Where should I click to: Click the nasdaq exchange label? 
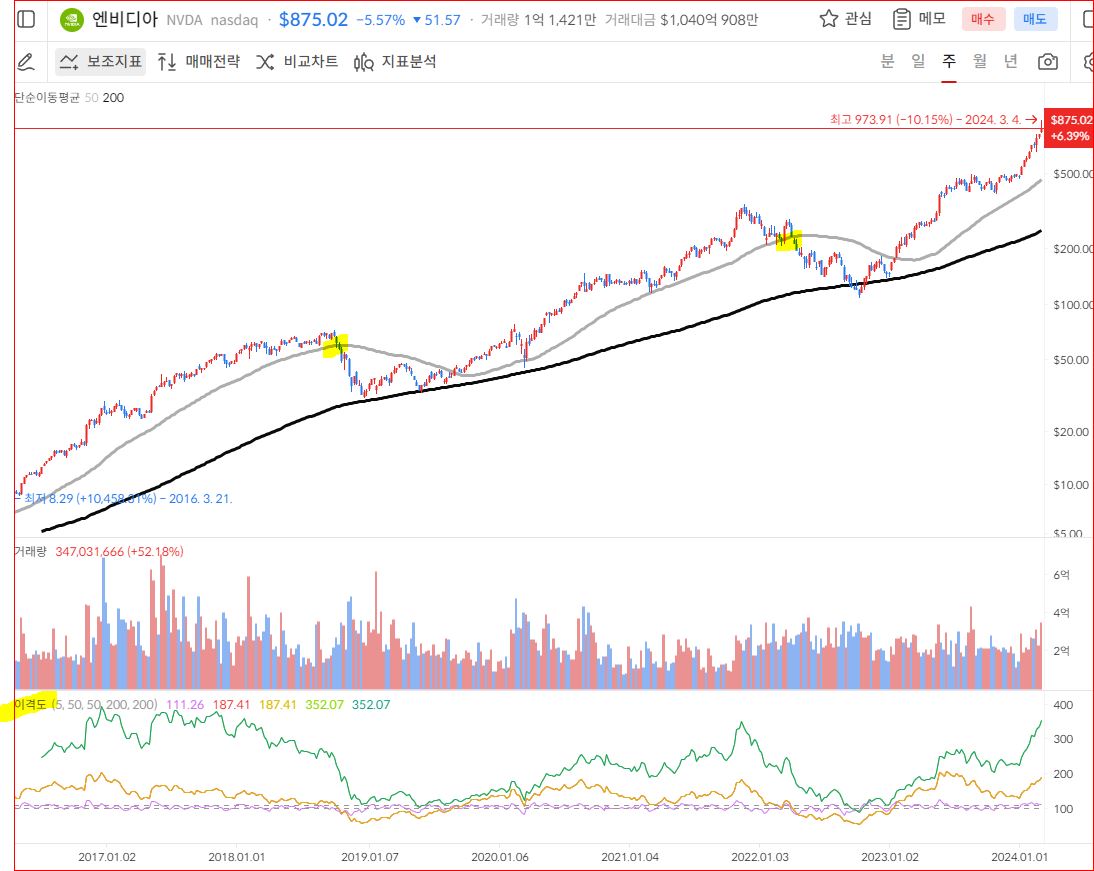[x=234, y=20]
